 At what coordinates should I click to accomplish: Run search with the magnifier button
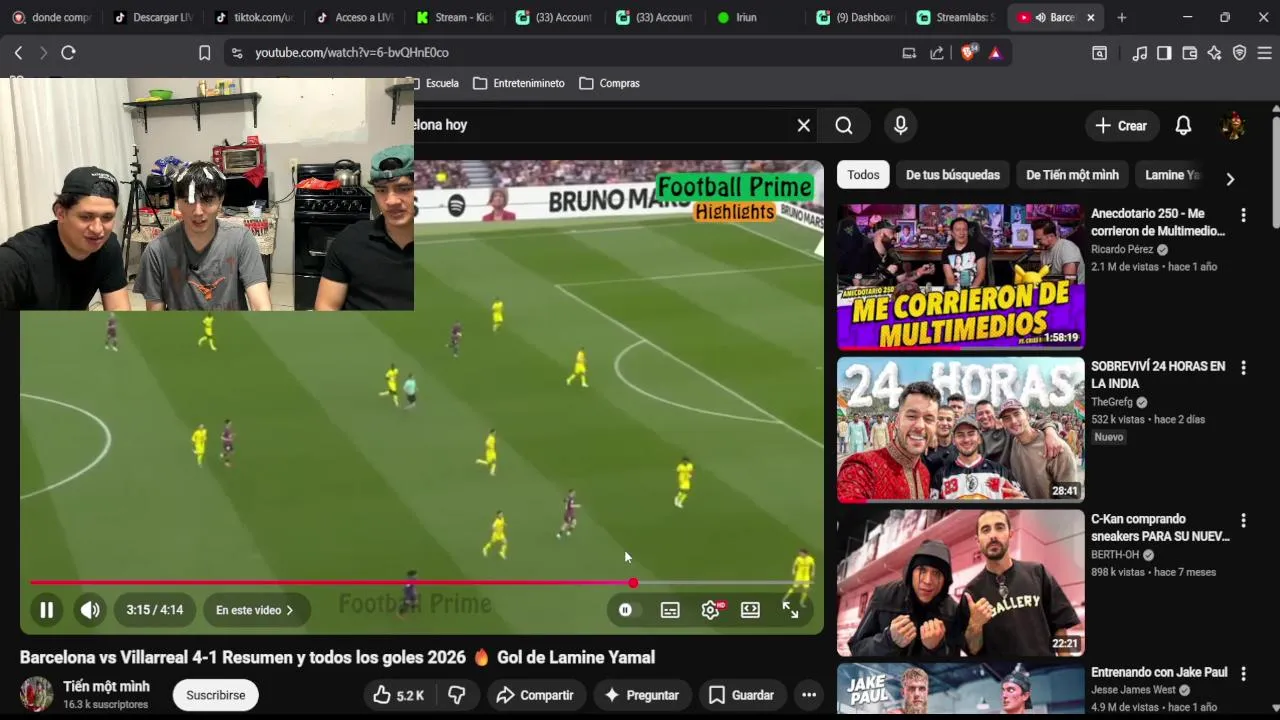coord(844,125)
